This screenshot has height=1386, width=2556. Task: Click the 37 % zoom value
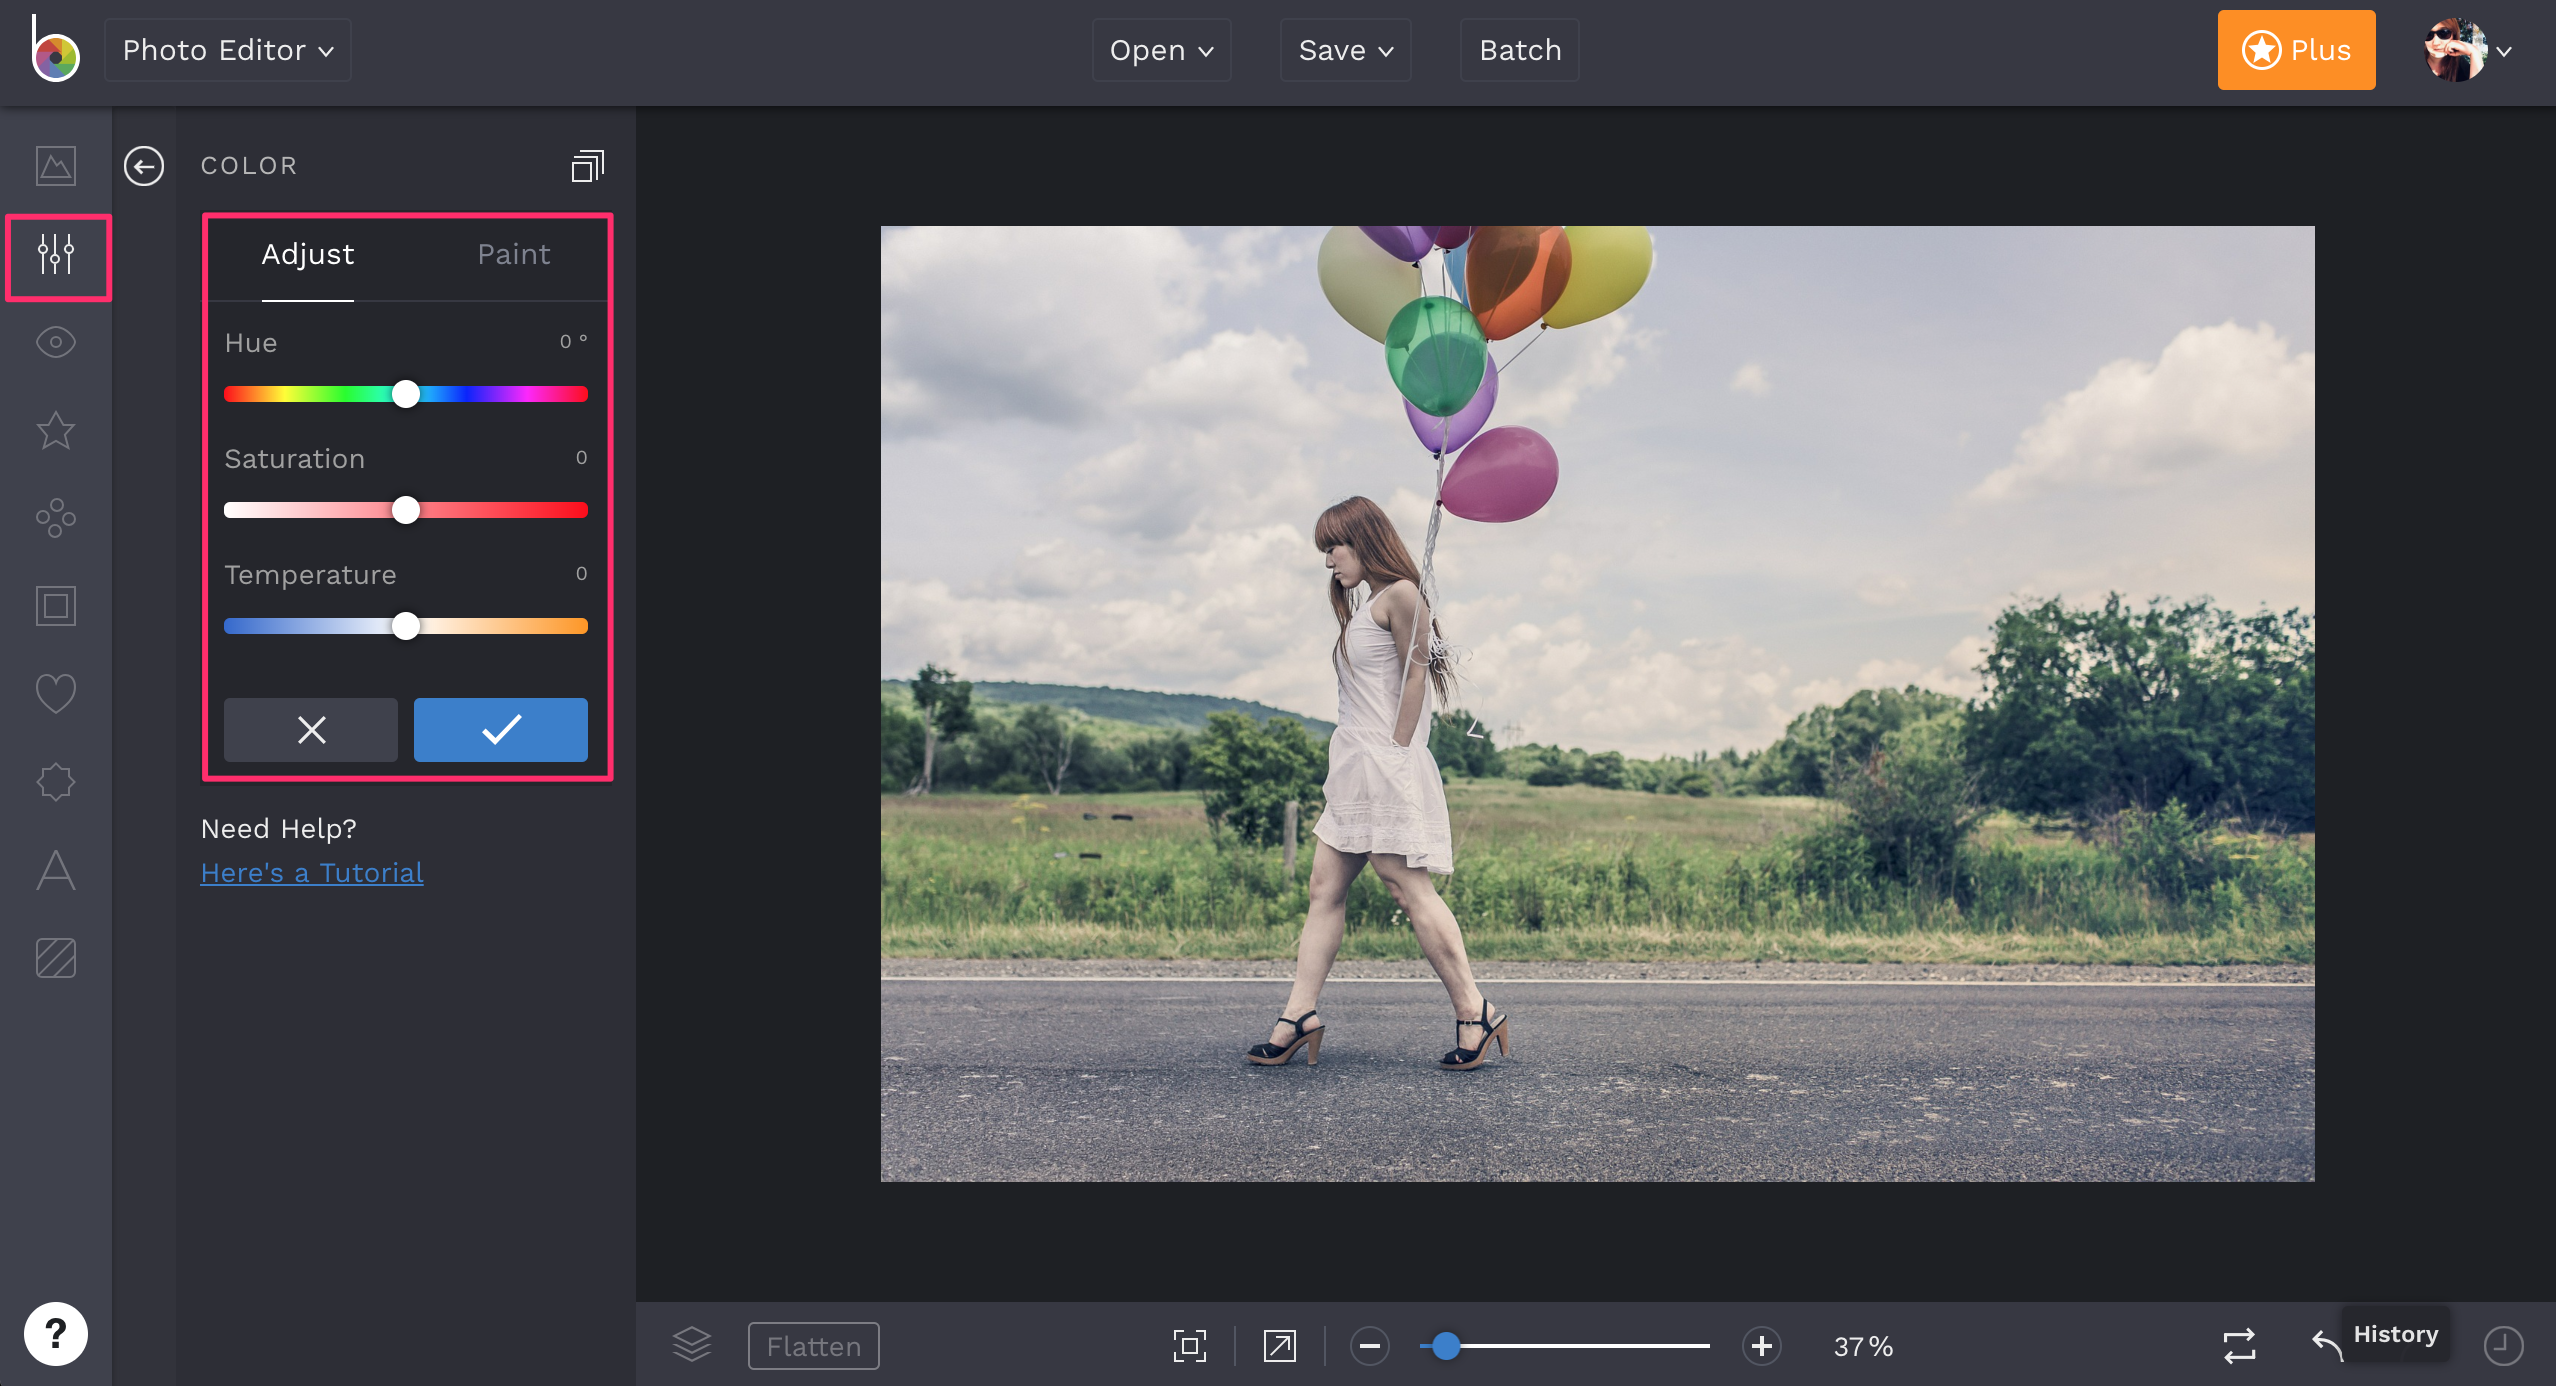(x=1863, y=1347)
